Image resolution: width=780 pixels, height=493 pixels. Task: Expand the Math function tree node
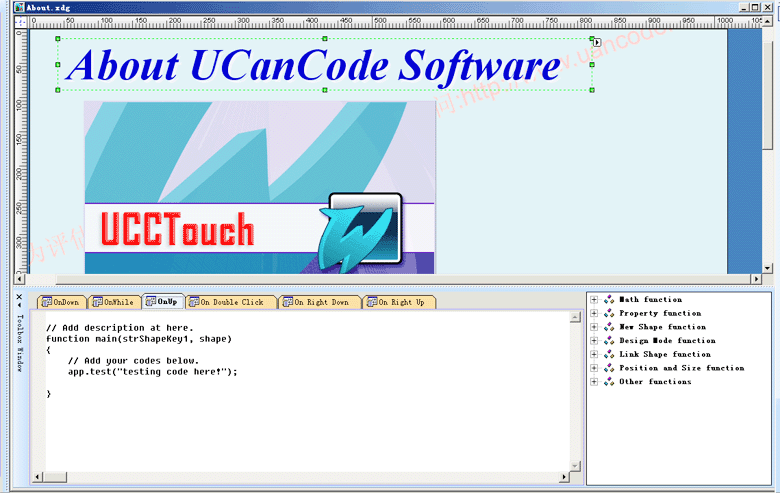[594, 299]
